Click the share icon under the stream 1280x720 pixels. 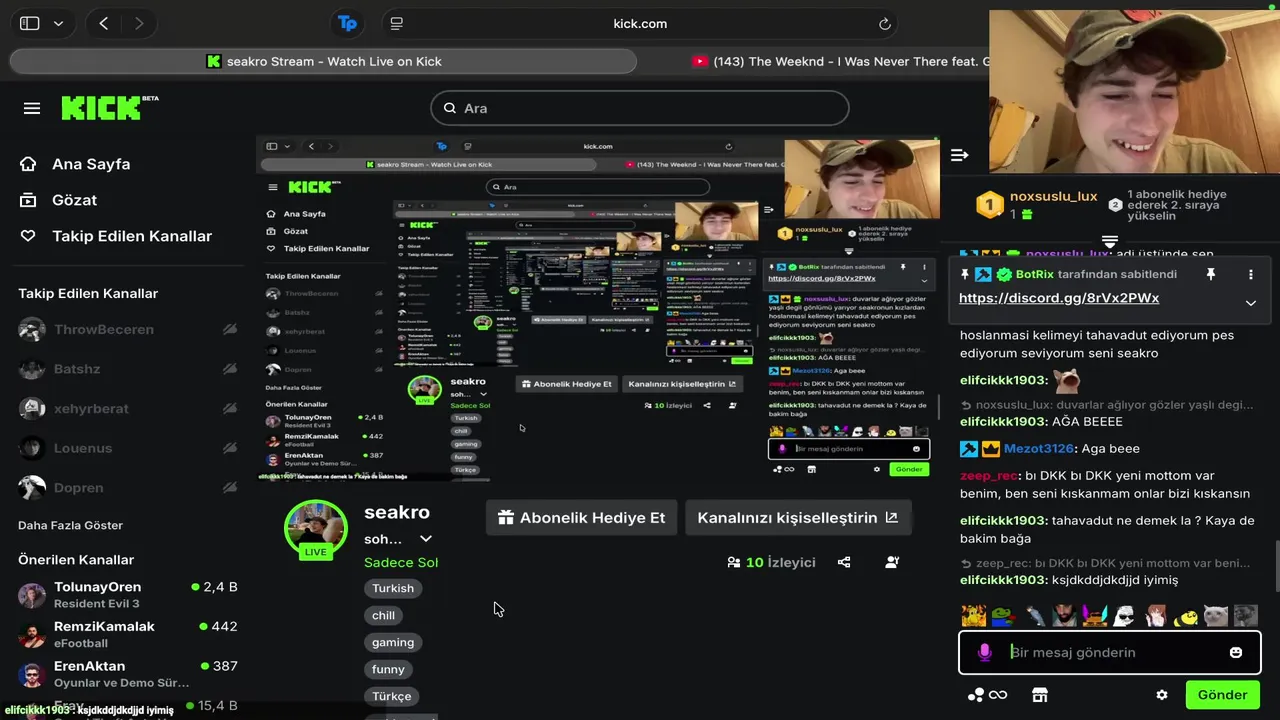[x=844, y=562]
